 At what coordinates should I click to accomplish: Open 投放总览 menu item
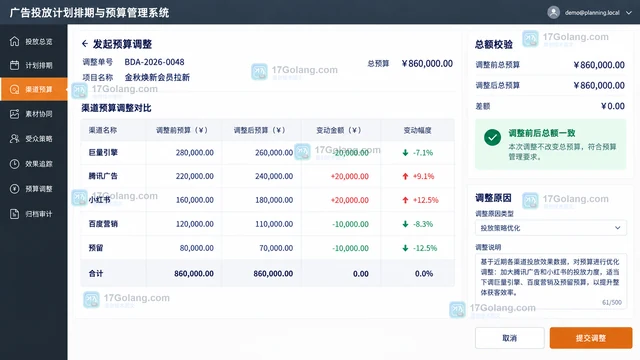pos(34,41)
